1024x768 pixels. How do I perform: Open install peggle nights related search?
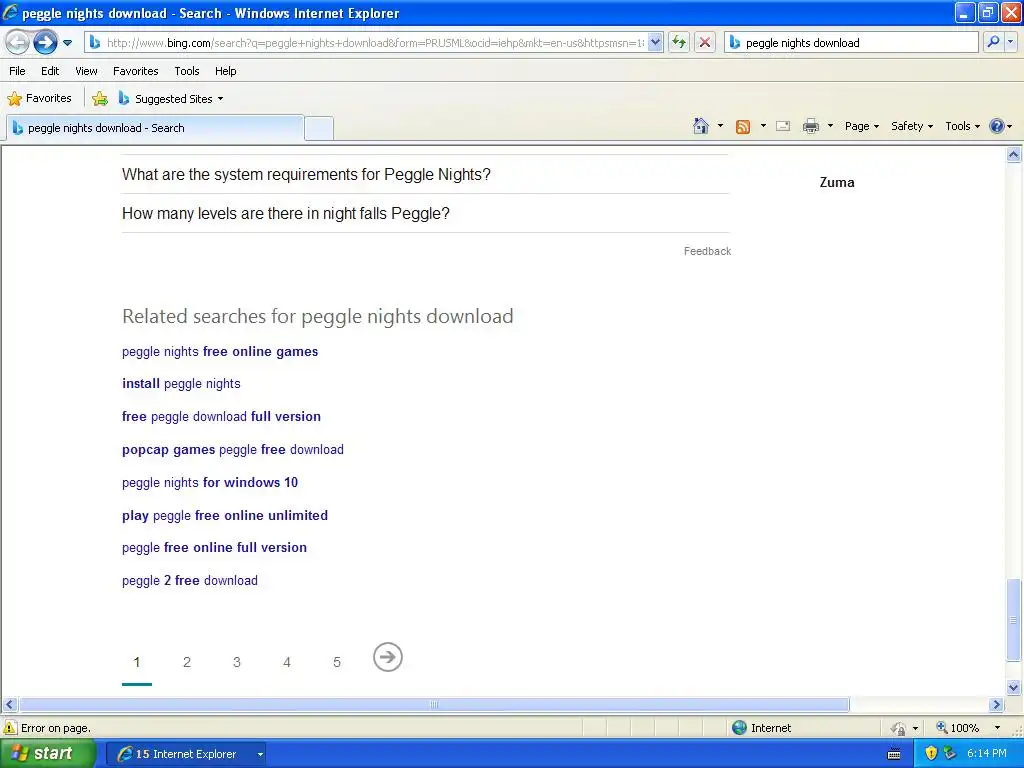point(181,384)
